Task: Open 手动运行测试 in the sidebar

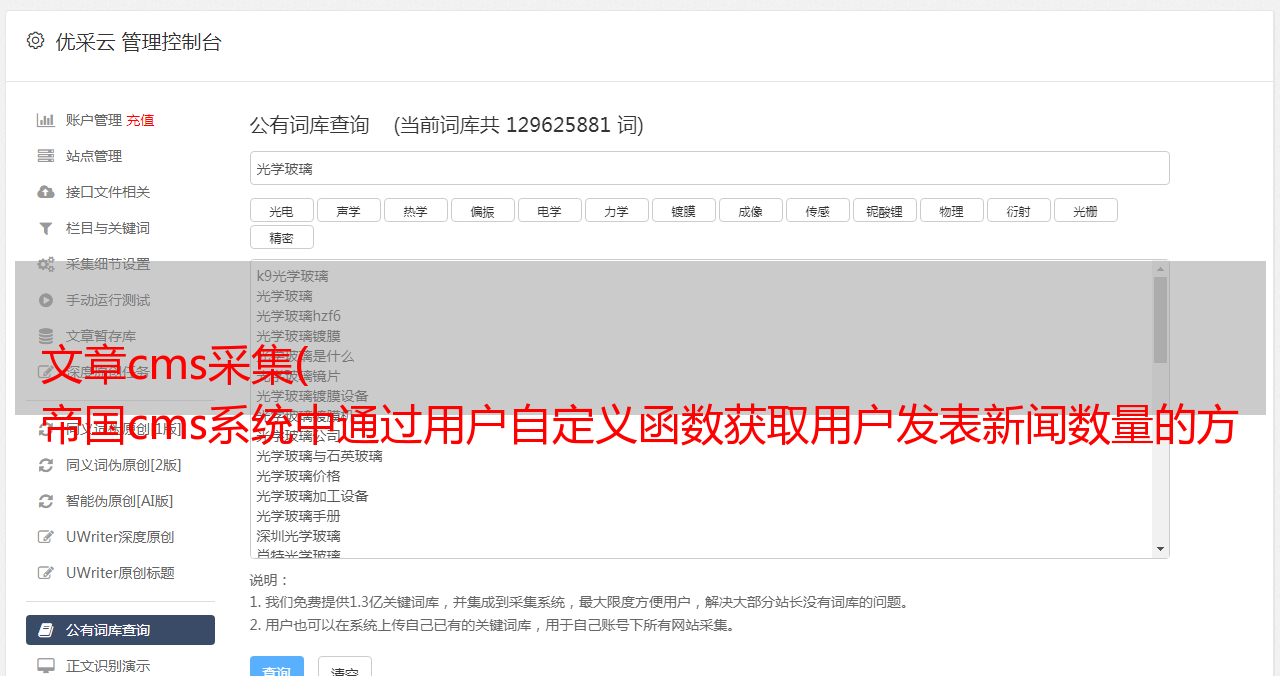Action: tap(108, 300)
